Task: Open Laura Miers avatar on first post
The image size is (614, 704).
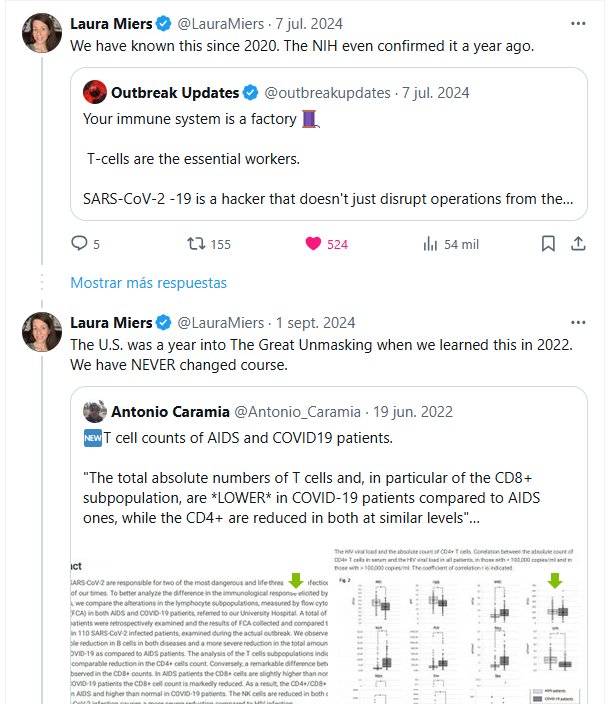Action: point(40,33)
